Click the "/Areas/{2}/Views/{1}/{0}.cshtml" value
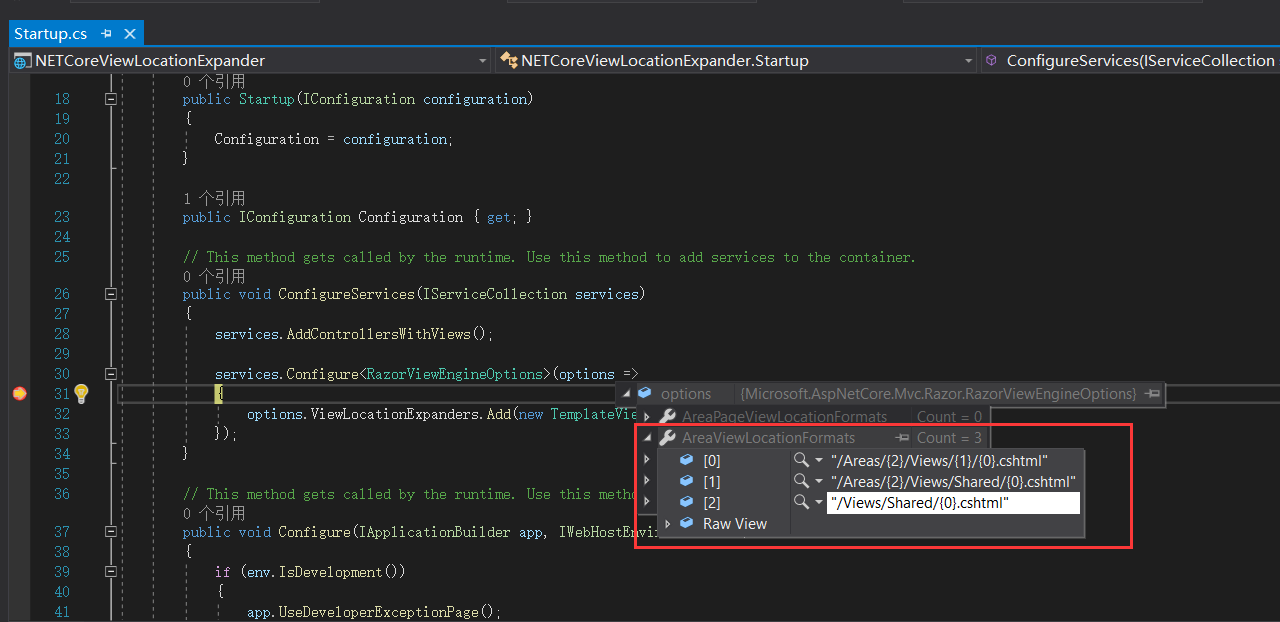 pos(939,460)
